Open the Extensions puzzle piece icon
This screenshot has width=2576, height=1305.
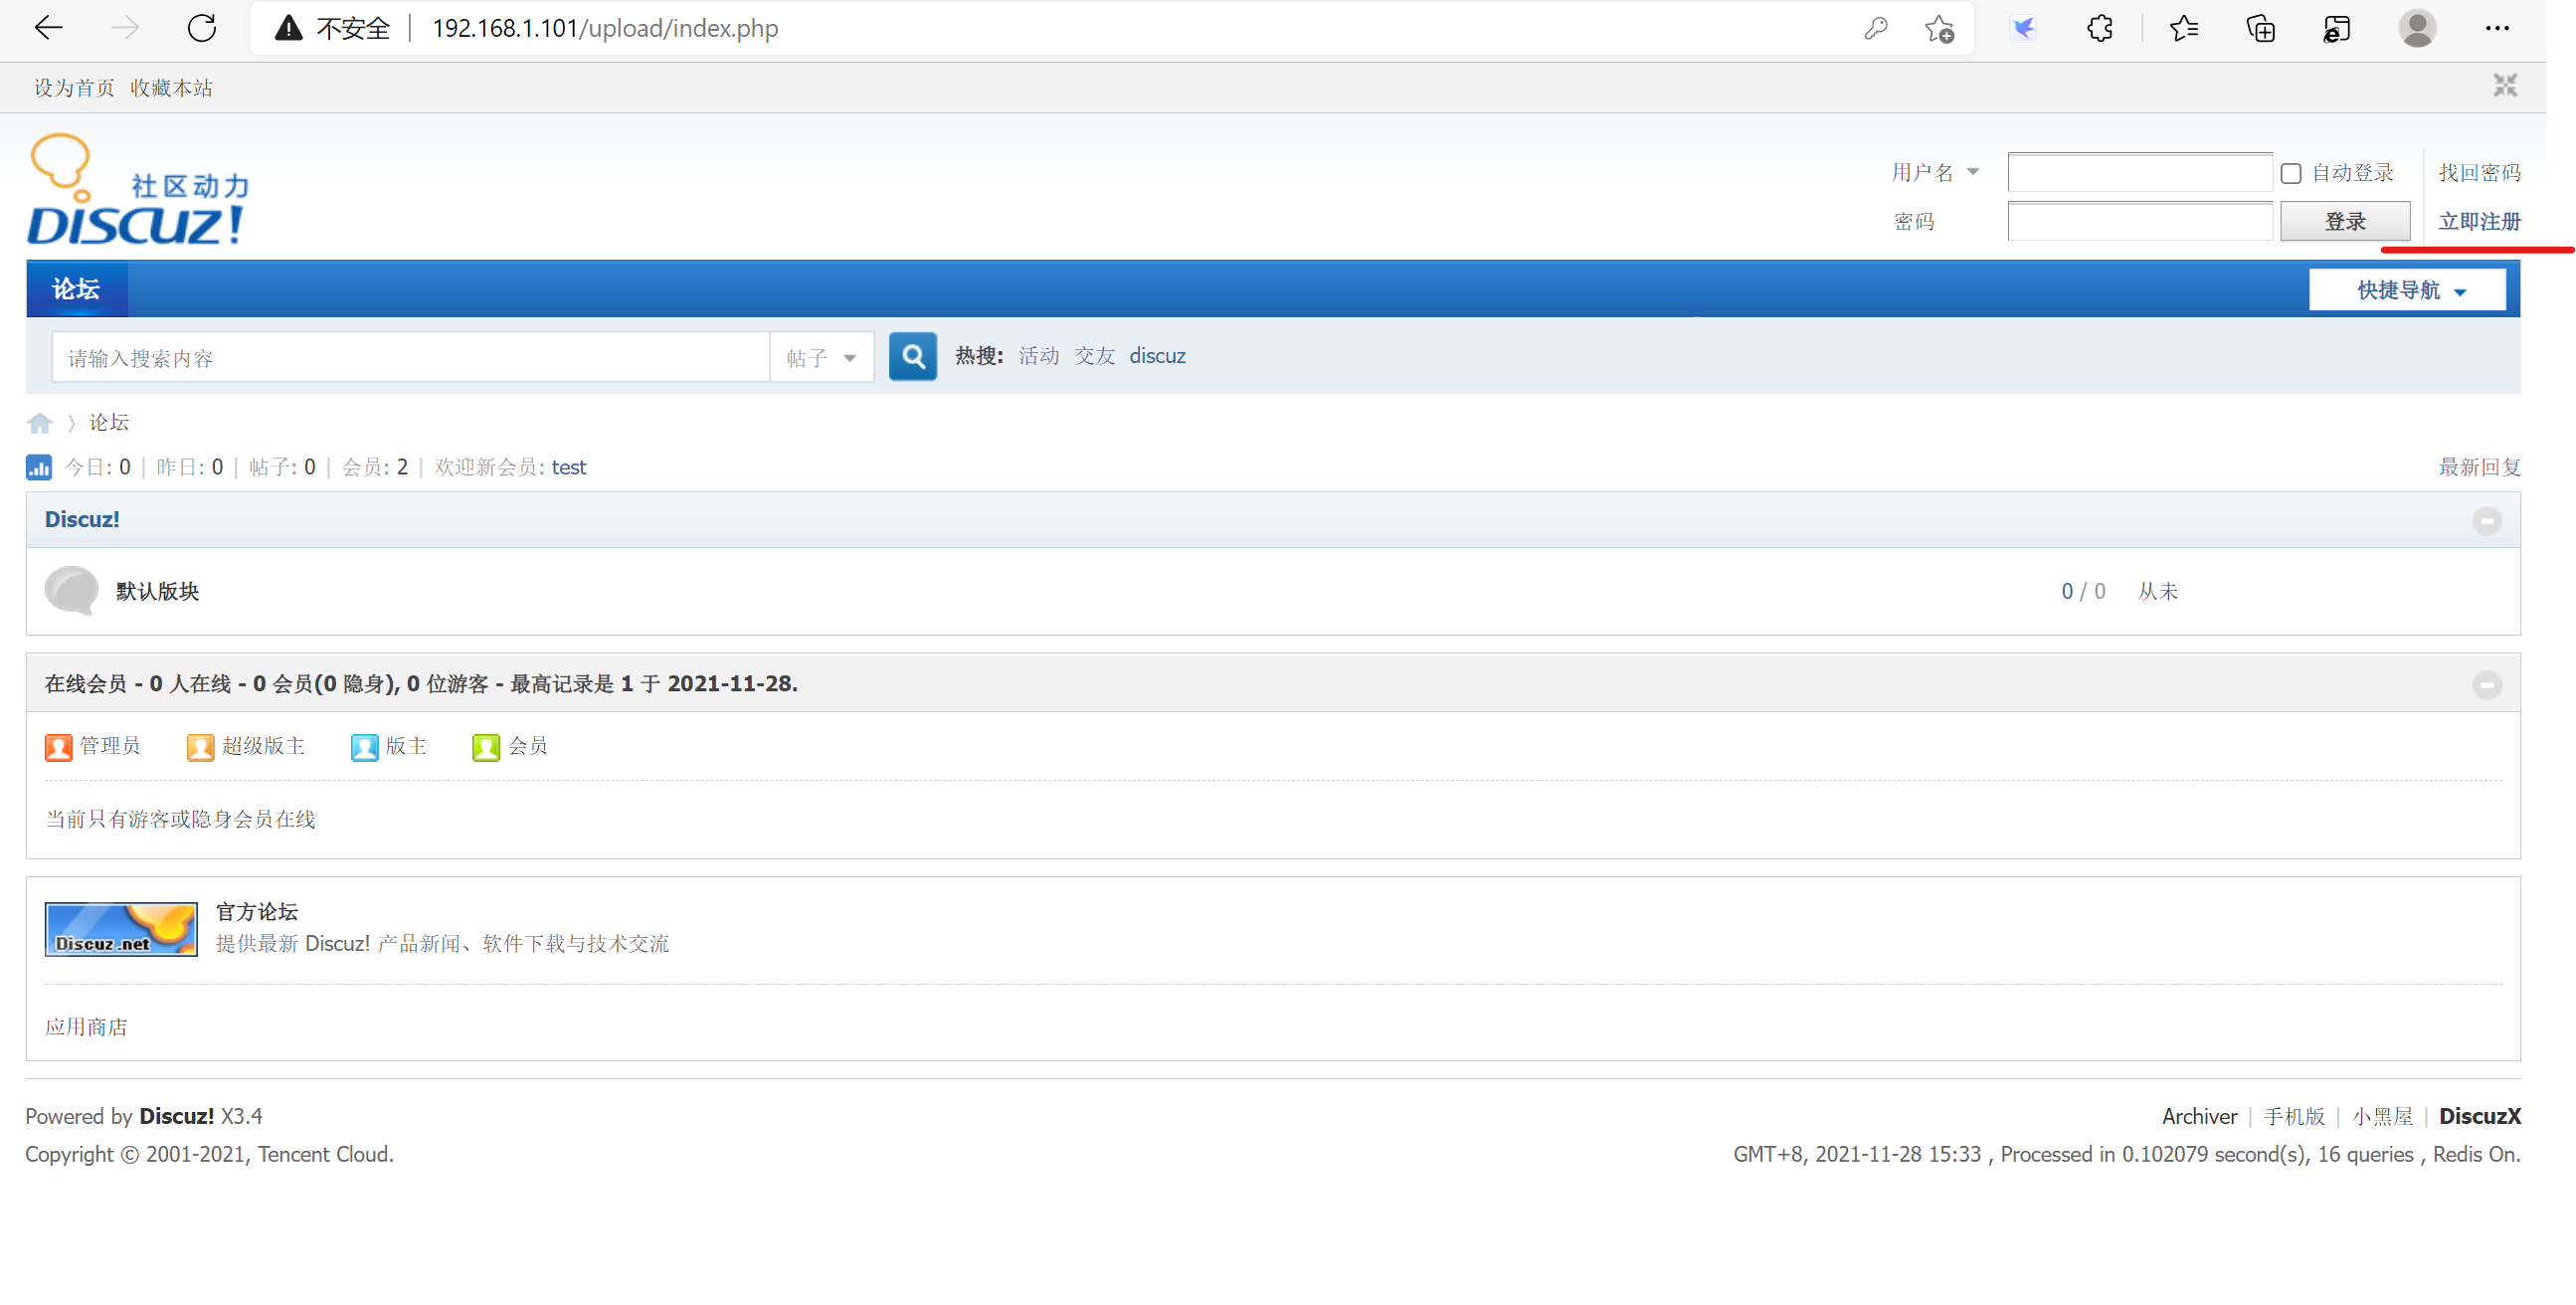coord(2100,29)
